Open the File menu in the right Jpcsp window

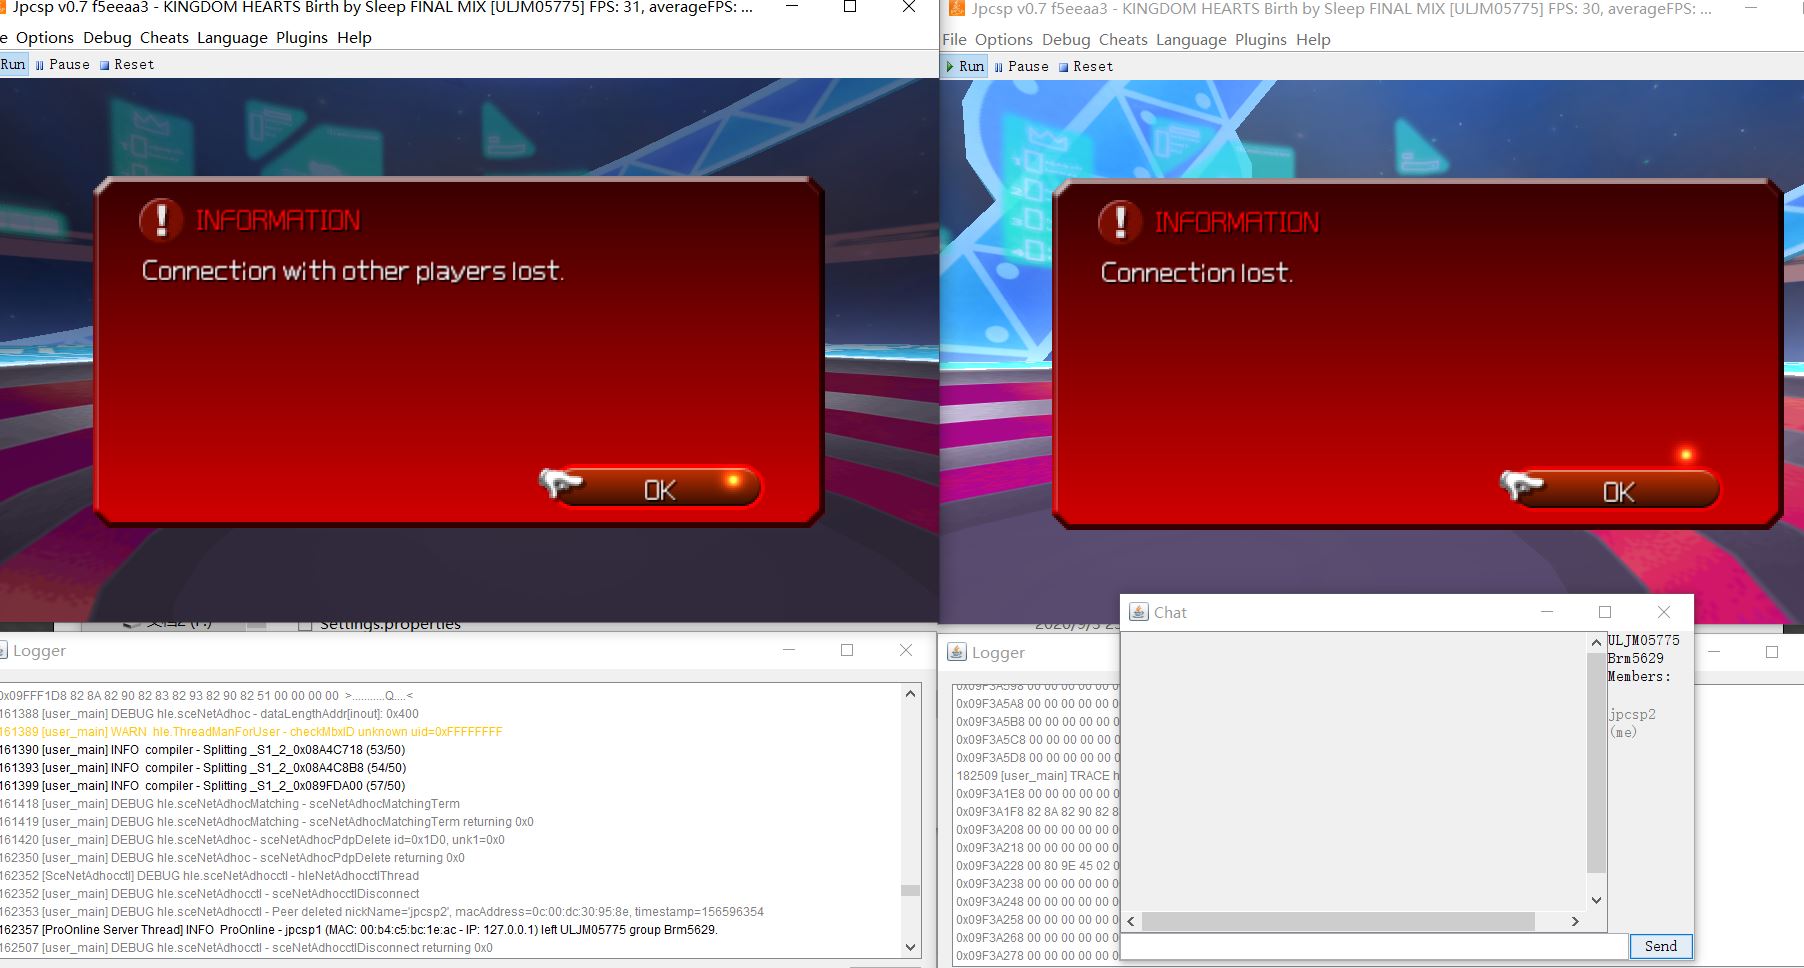click(x=954, y=39)
